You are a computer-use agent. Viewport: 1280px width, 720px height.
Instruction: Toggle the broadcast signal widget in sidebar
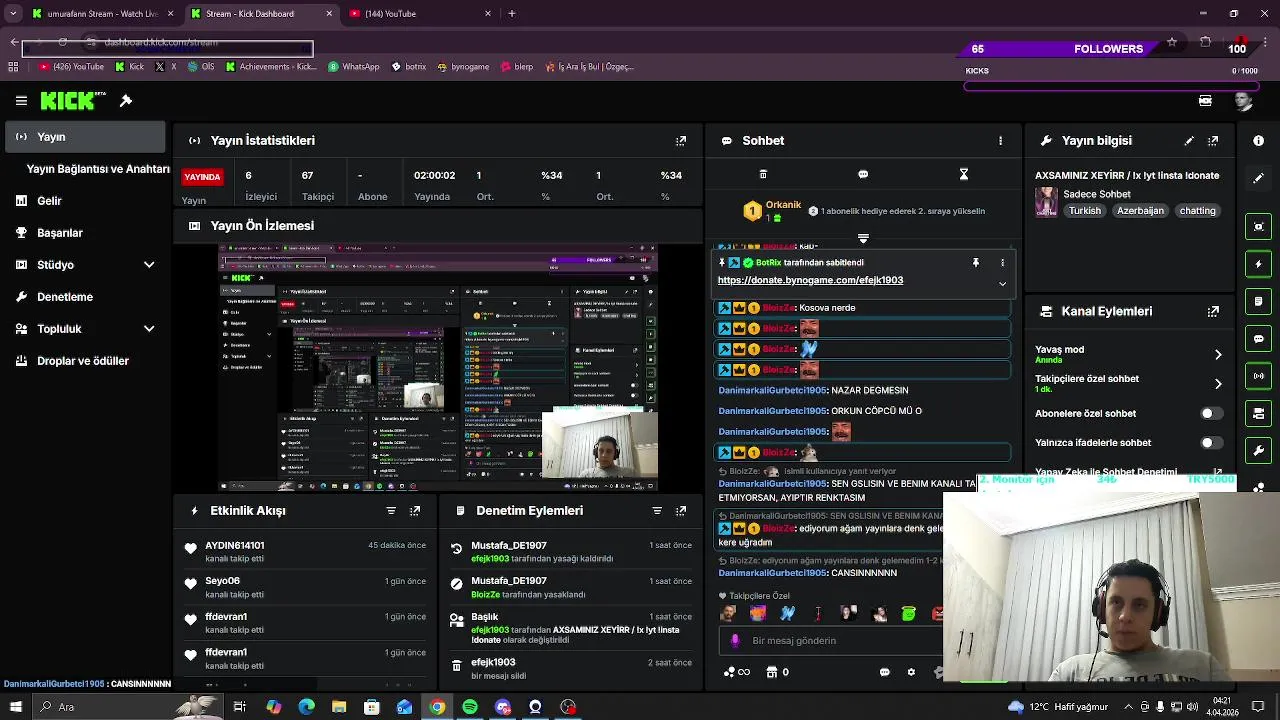[x=1259, y=376]
